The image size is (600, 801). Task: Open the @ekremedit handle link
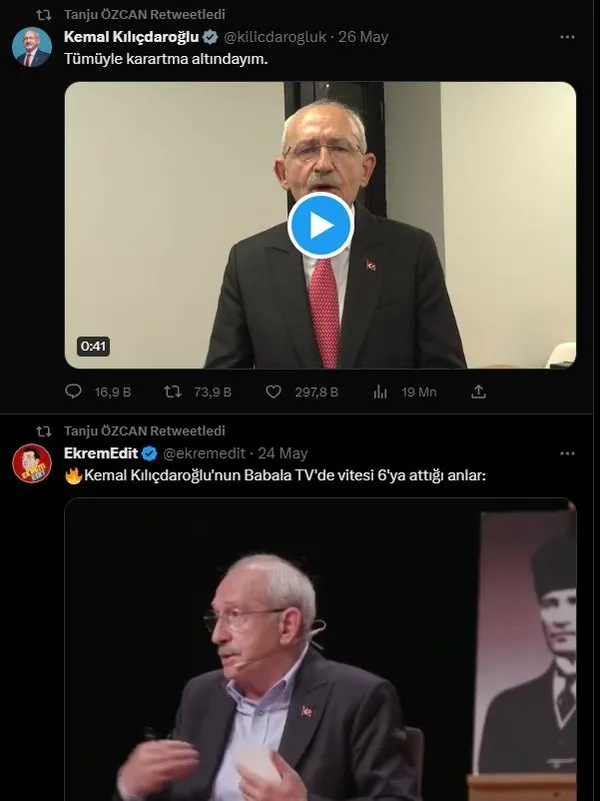point(203,453)
